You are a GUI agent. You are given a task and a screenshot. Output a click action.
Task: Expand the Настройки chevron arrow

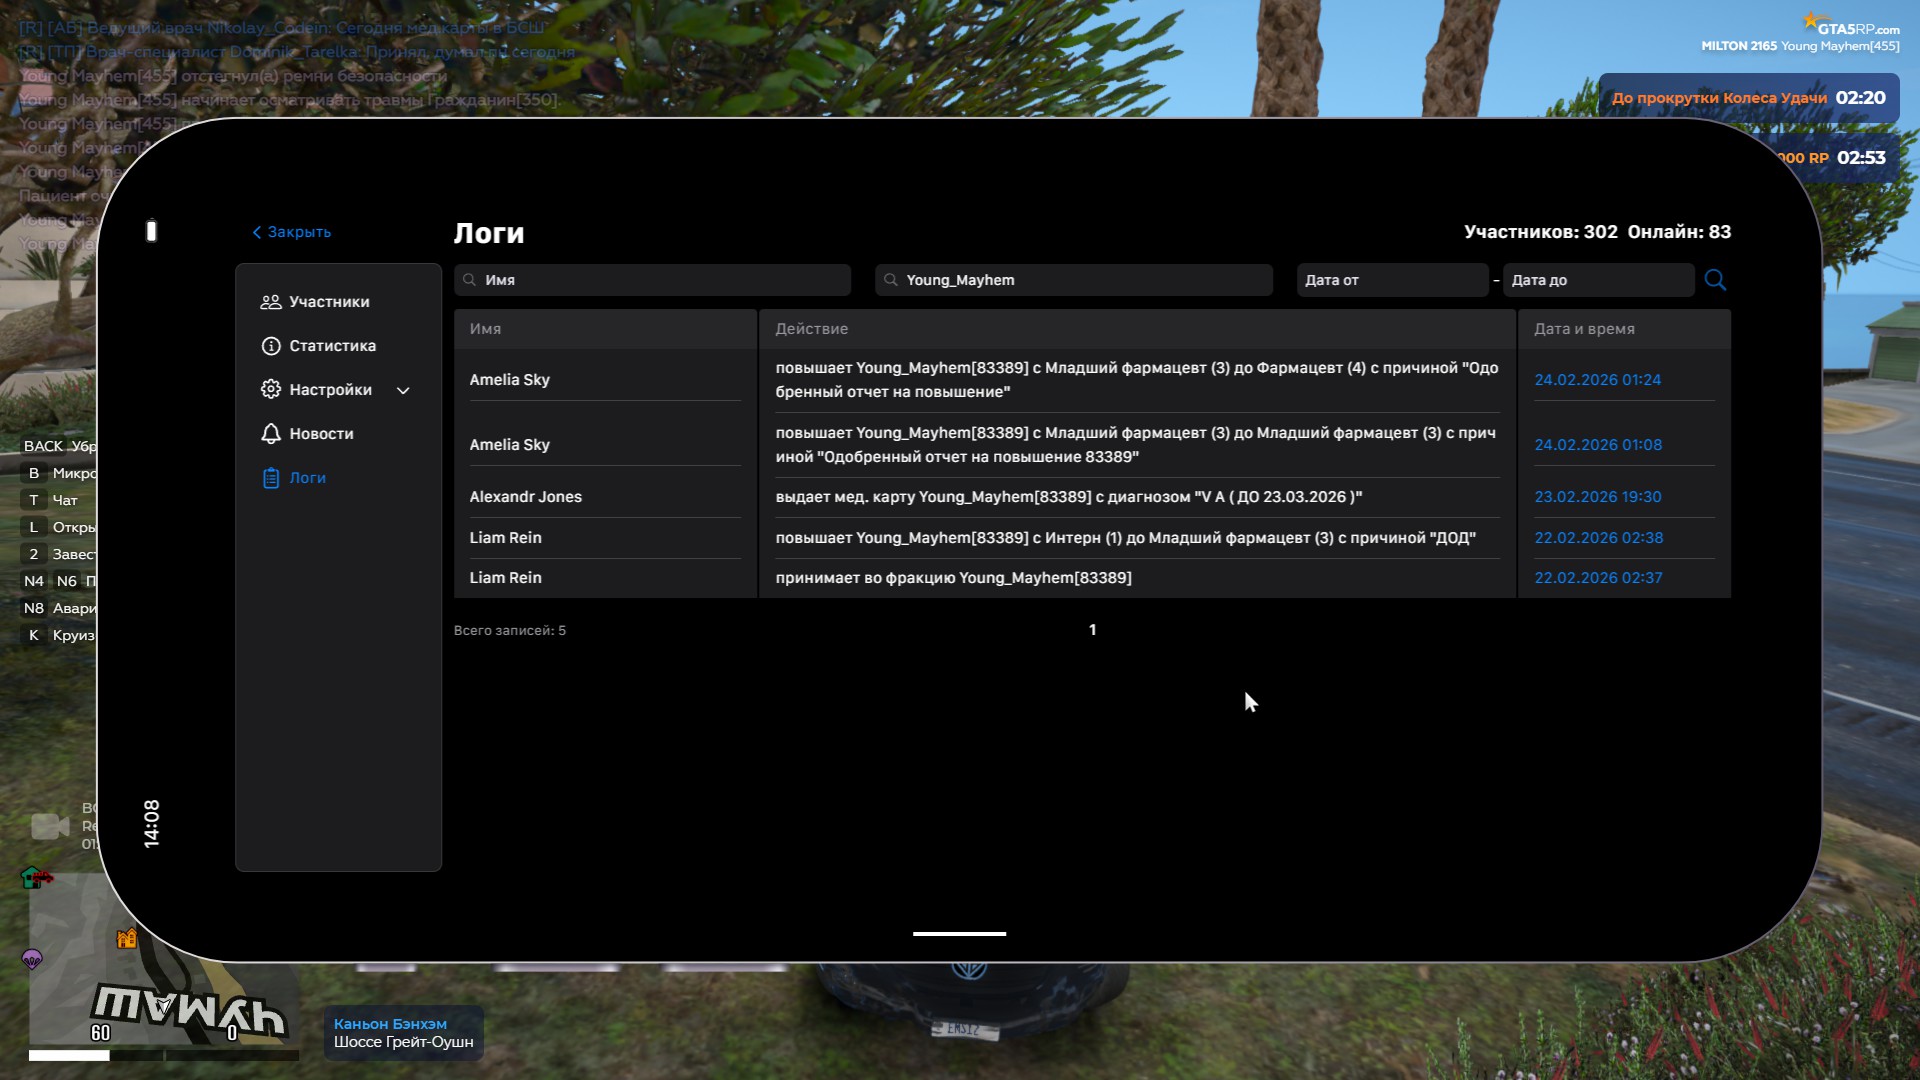(x=403, y=391)
